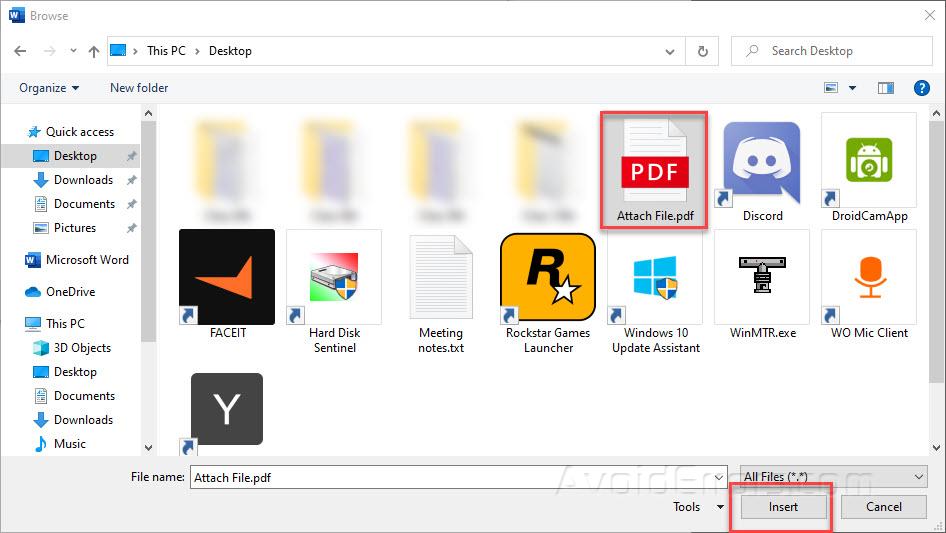Viewport: 946px width, 533px height.
Task: Select OneDrive in navigation pane
Action: coord(70,292)
